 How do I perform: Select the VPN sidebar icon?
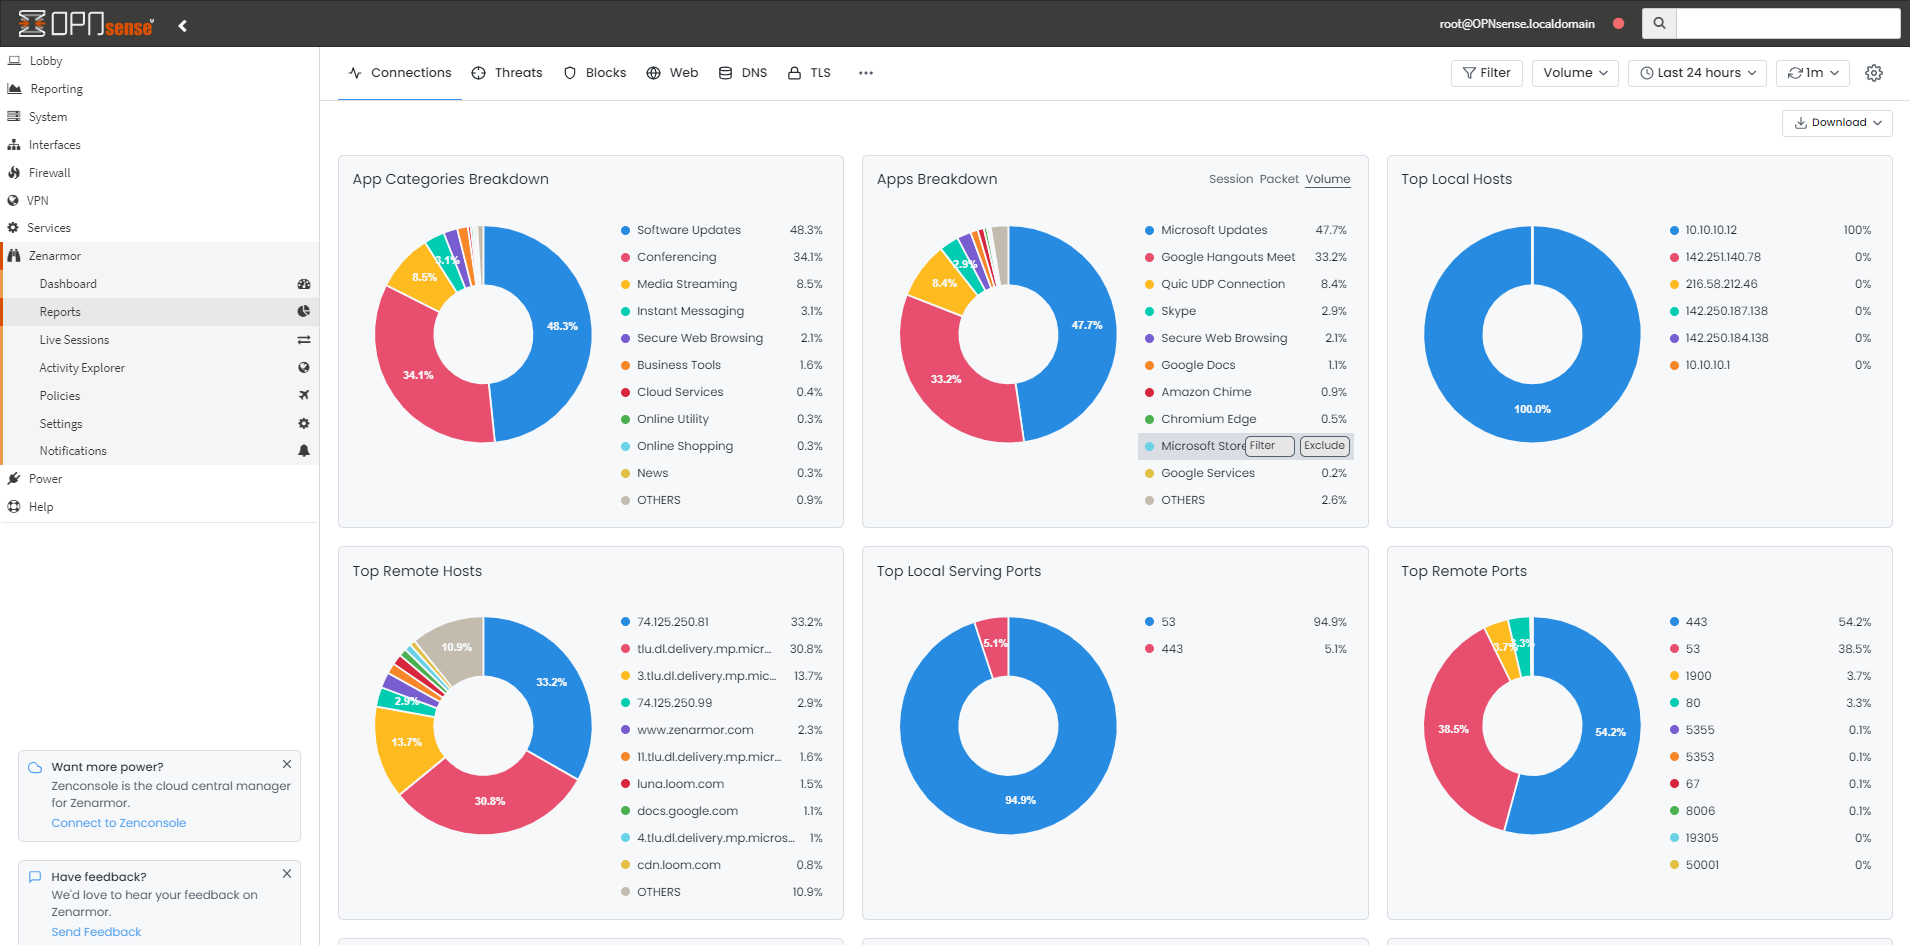pyautogui.click(x=14, y=200)
